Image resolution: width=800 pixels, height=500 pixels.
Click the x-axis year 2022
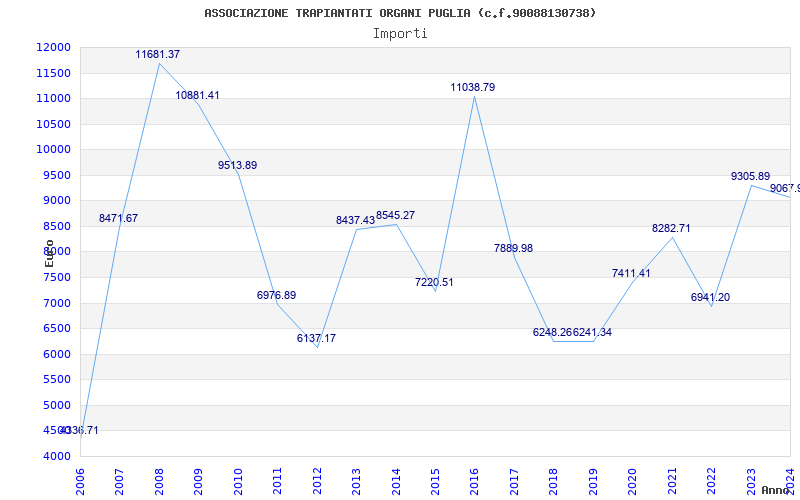711,482
